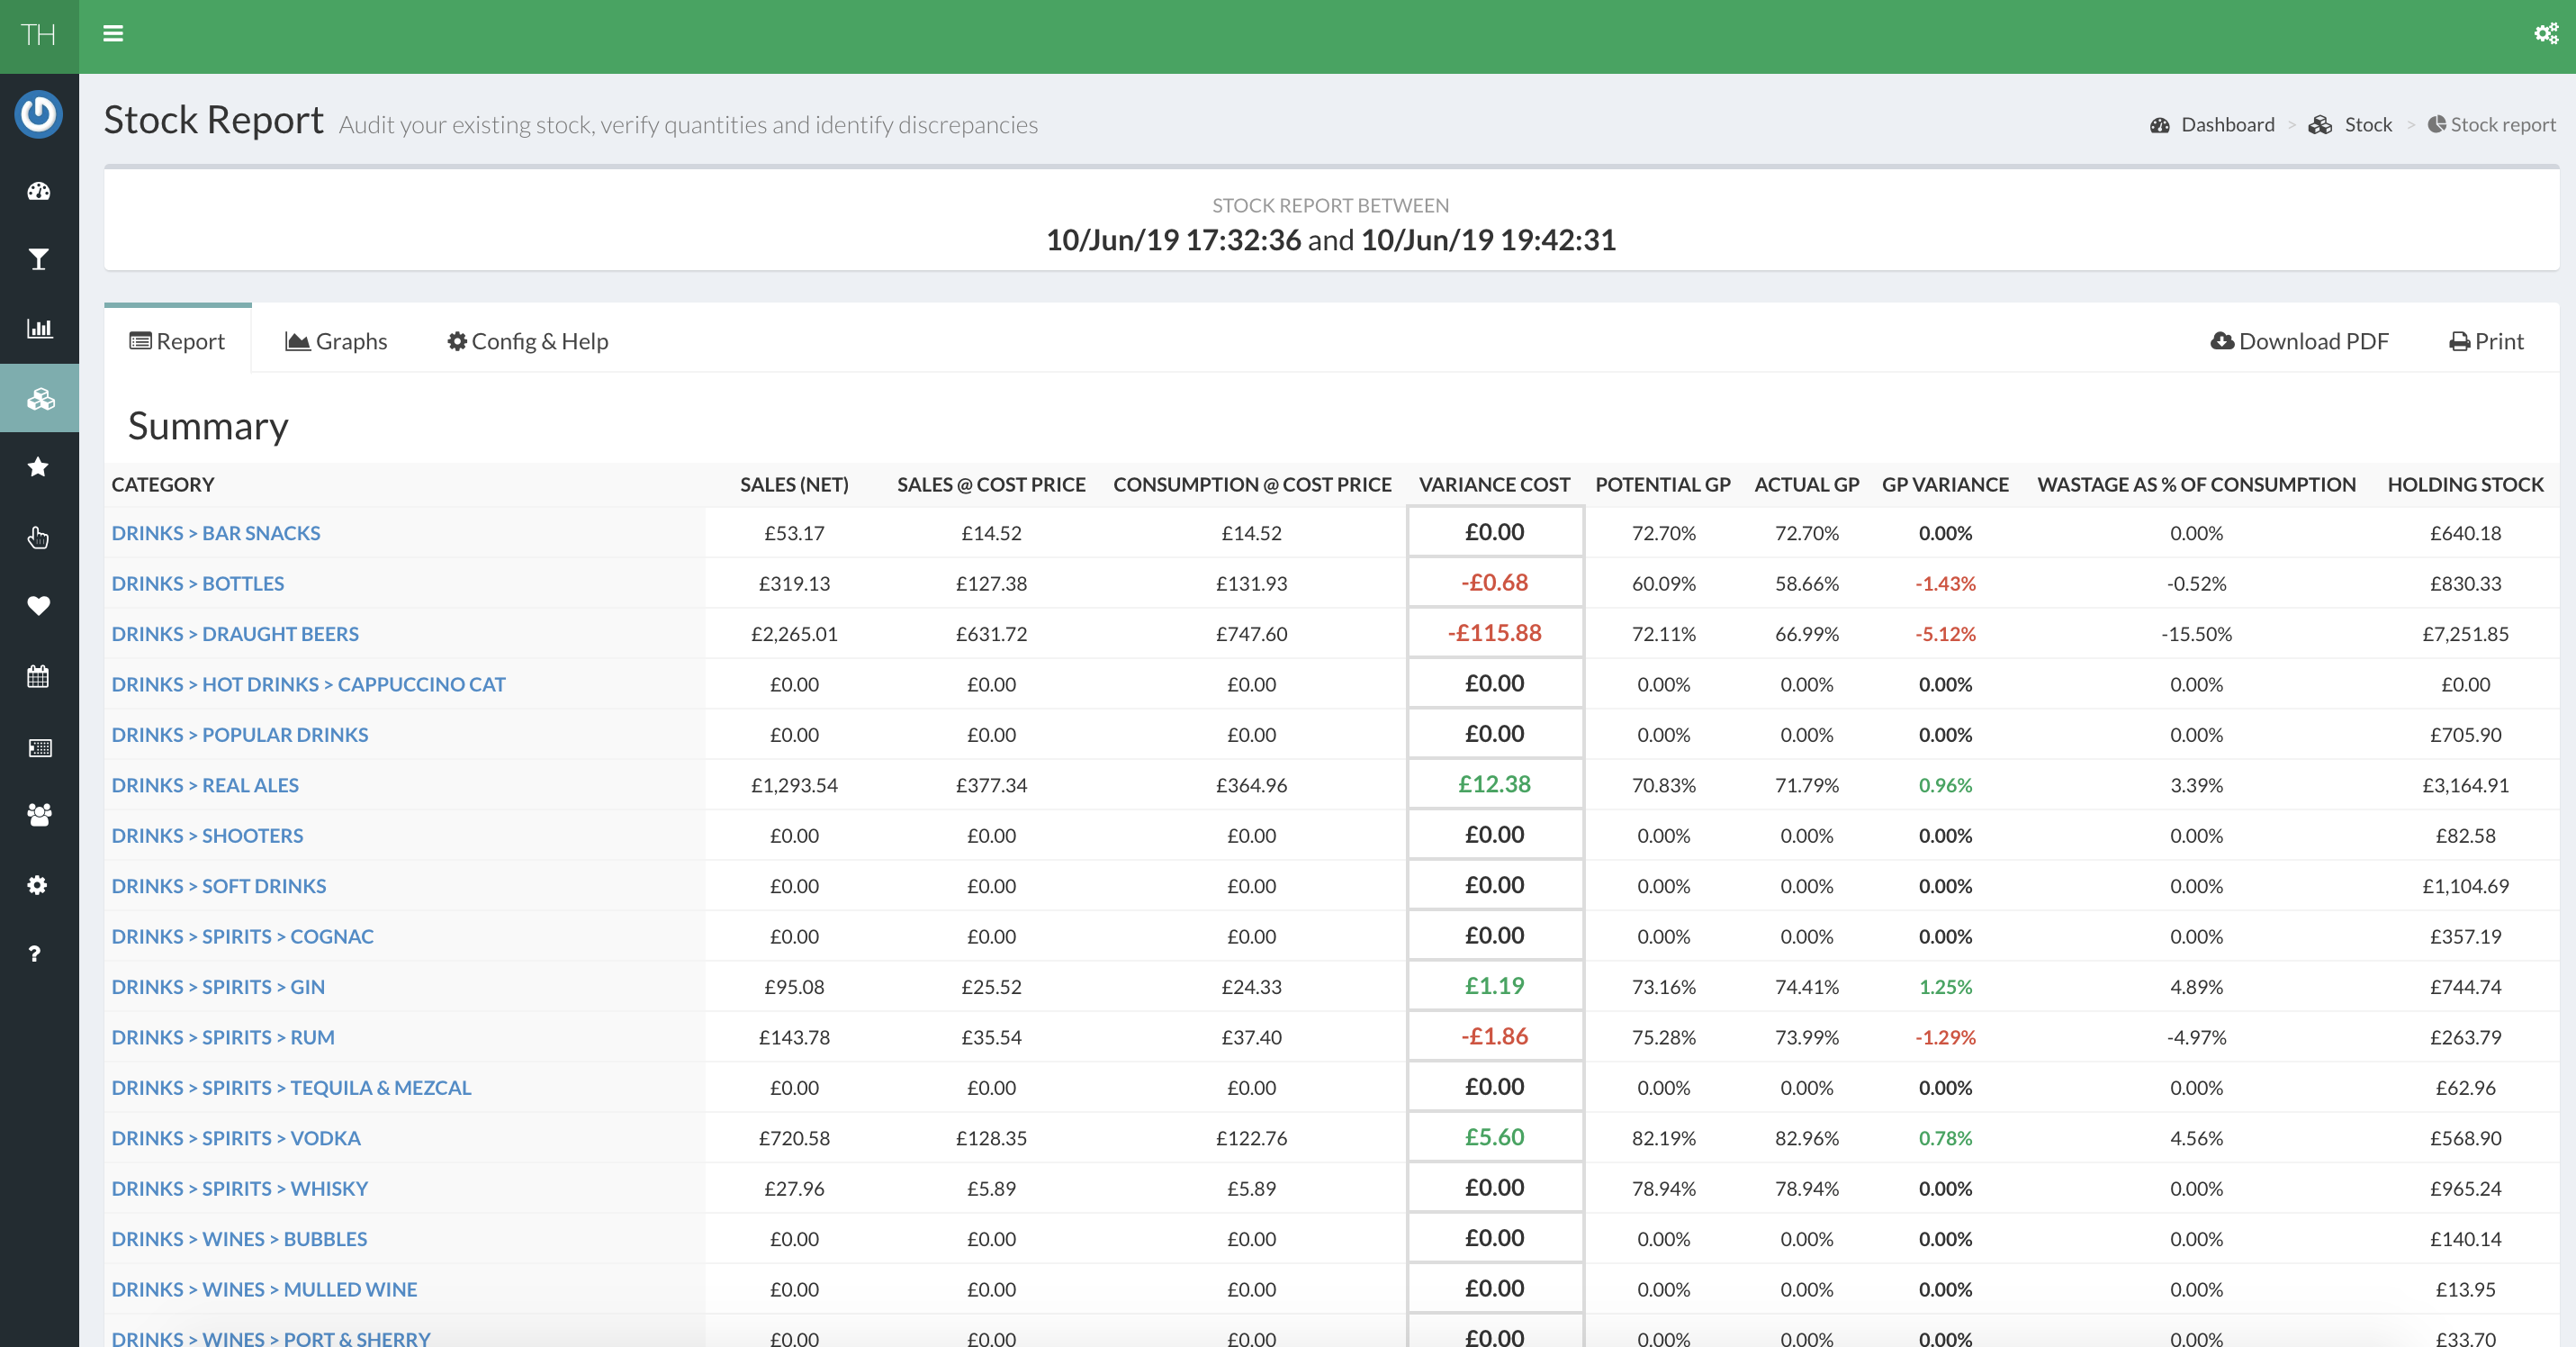
Task: Open the settings cogs icon top right
Action: [2545, 34]
